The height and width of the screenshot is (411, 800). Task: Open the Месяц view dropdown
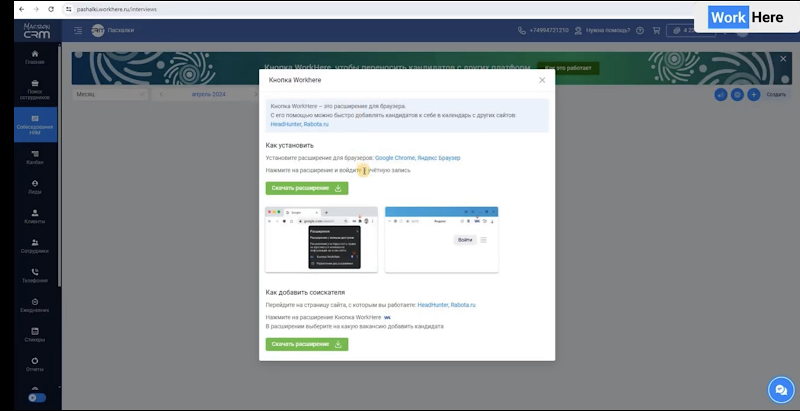pyautogui.click(x=110, y=94)
